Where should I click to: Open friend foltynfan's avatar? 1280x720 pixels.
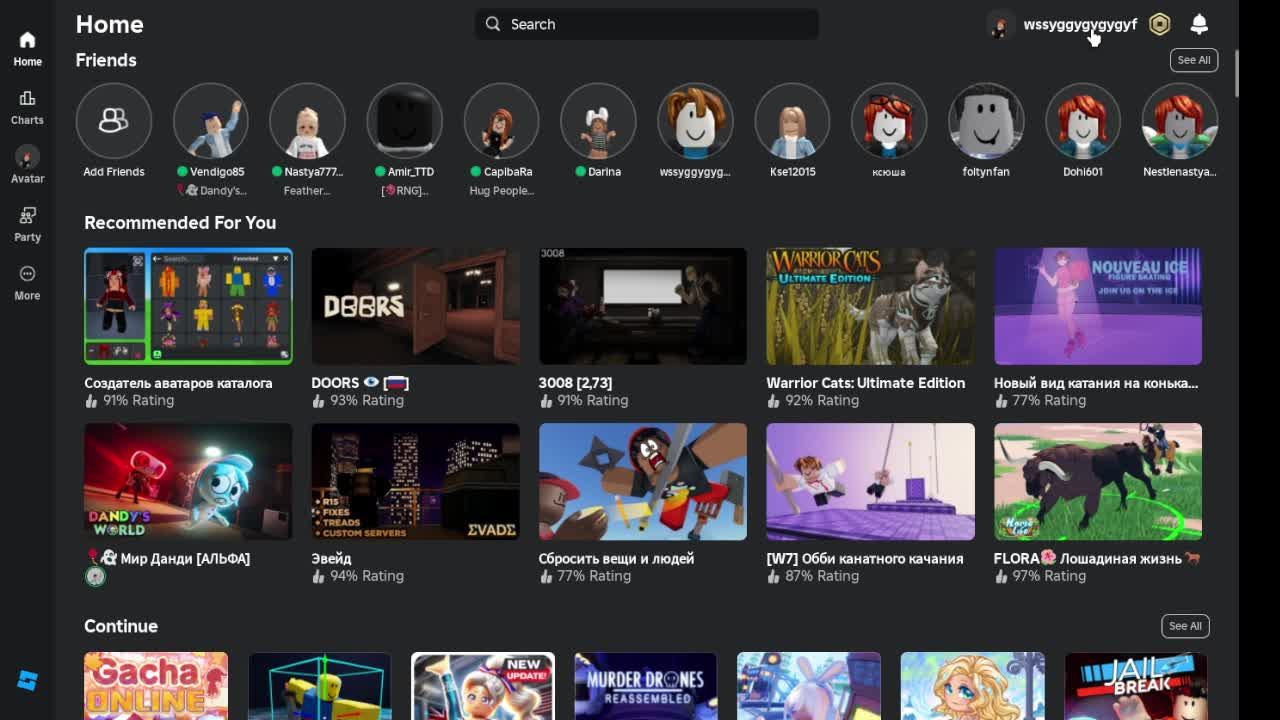[x=986, y=121]
